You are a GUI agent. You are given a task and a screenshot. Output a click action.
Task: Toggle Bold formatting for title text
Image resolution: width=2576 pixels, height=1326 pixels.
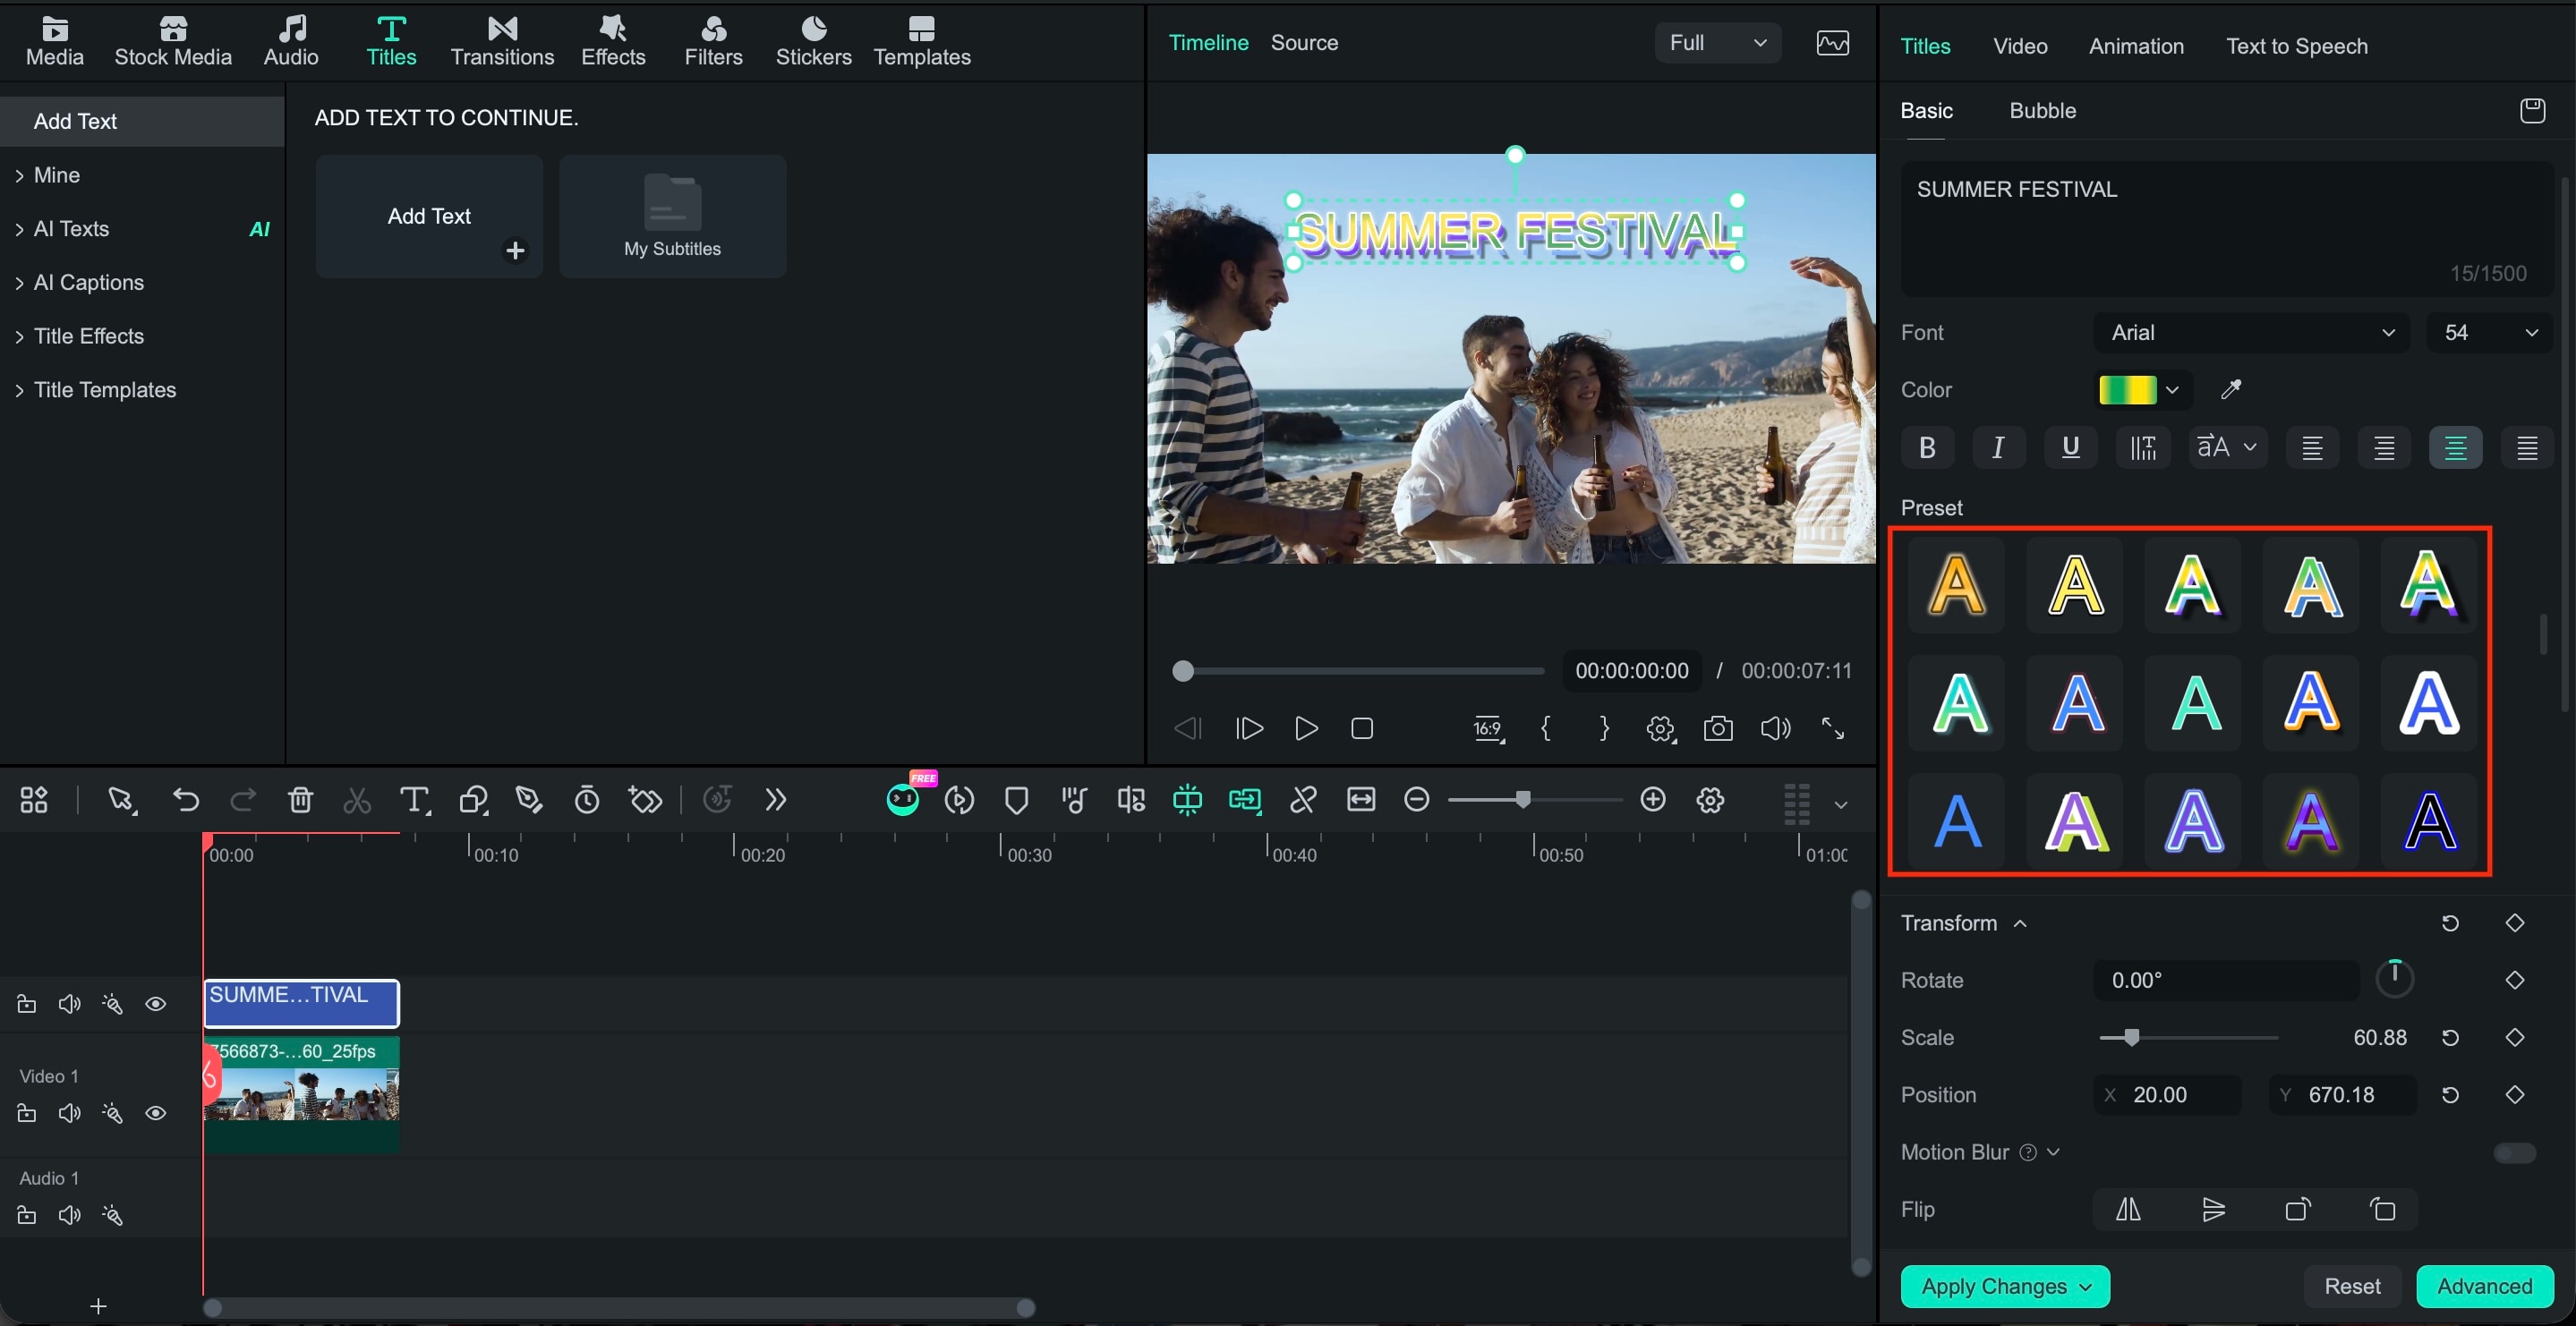click(1927, 447)
